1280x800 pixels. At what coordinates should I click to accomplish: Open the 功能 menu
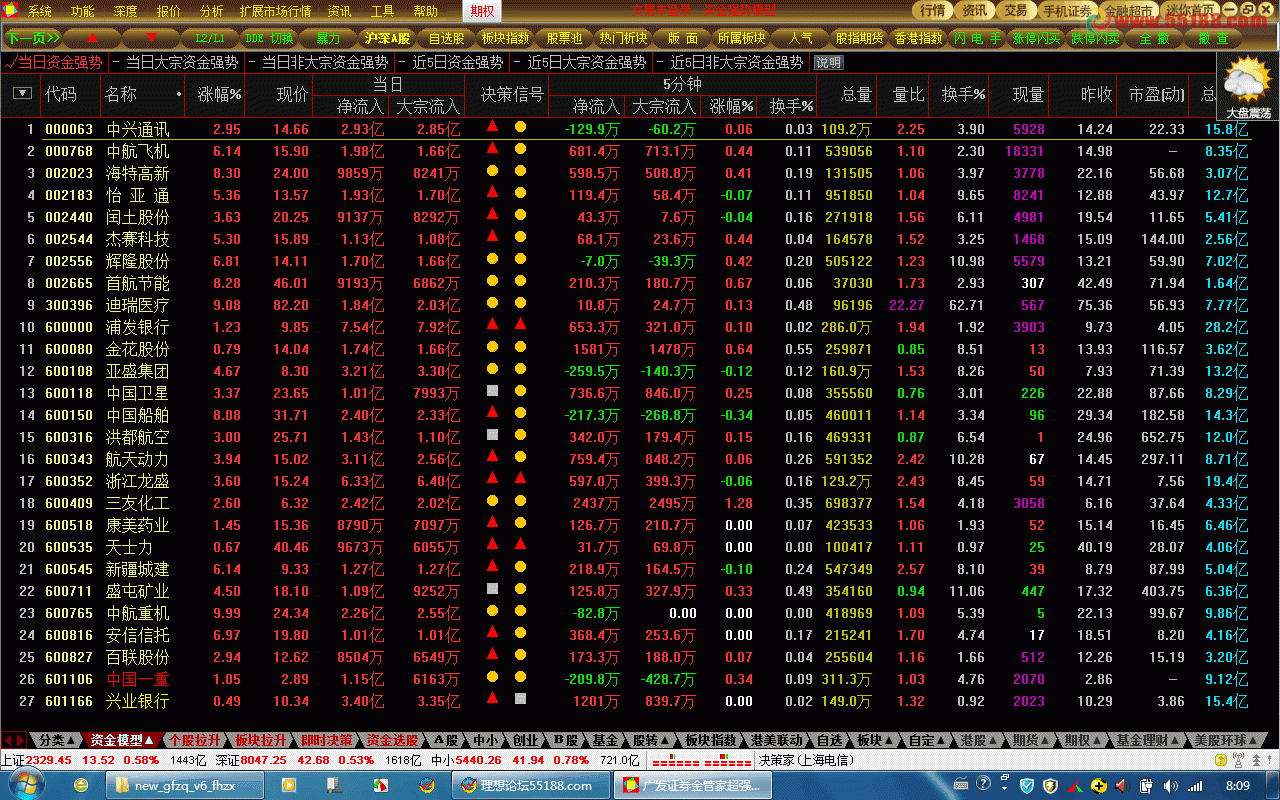pos(83,12)
